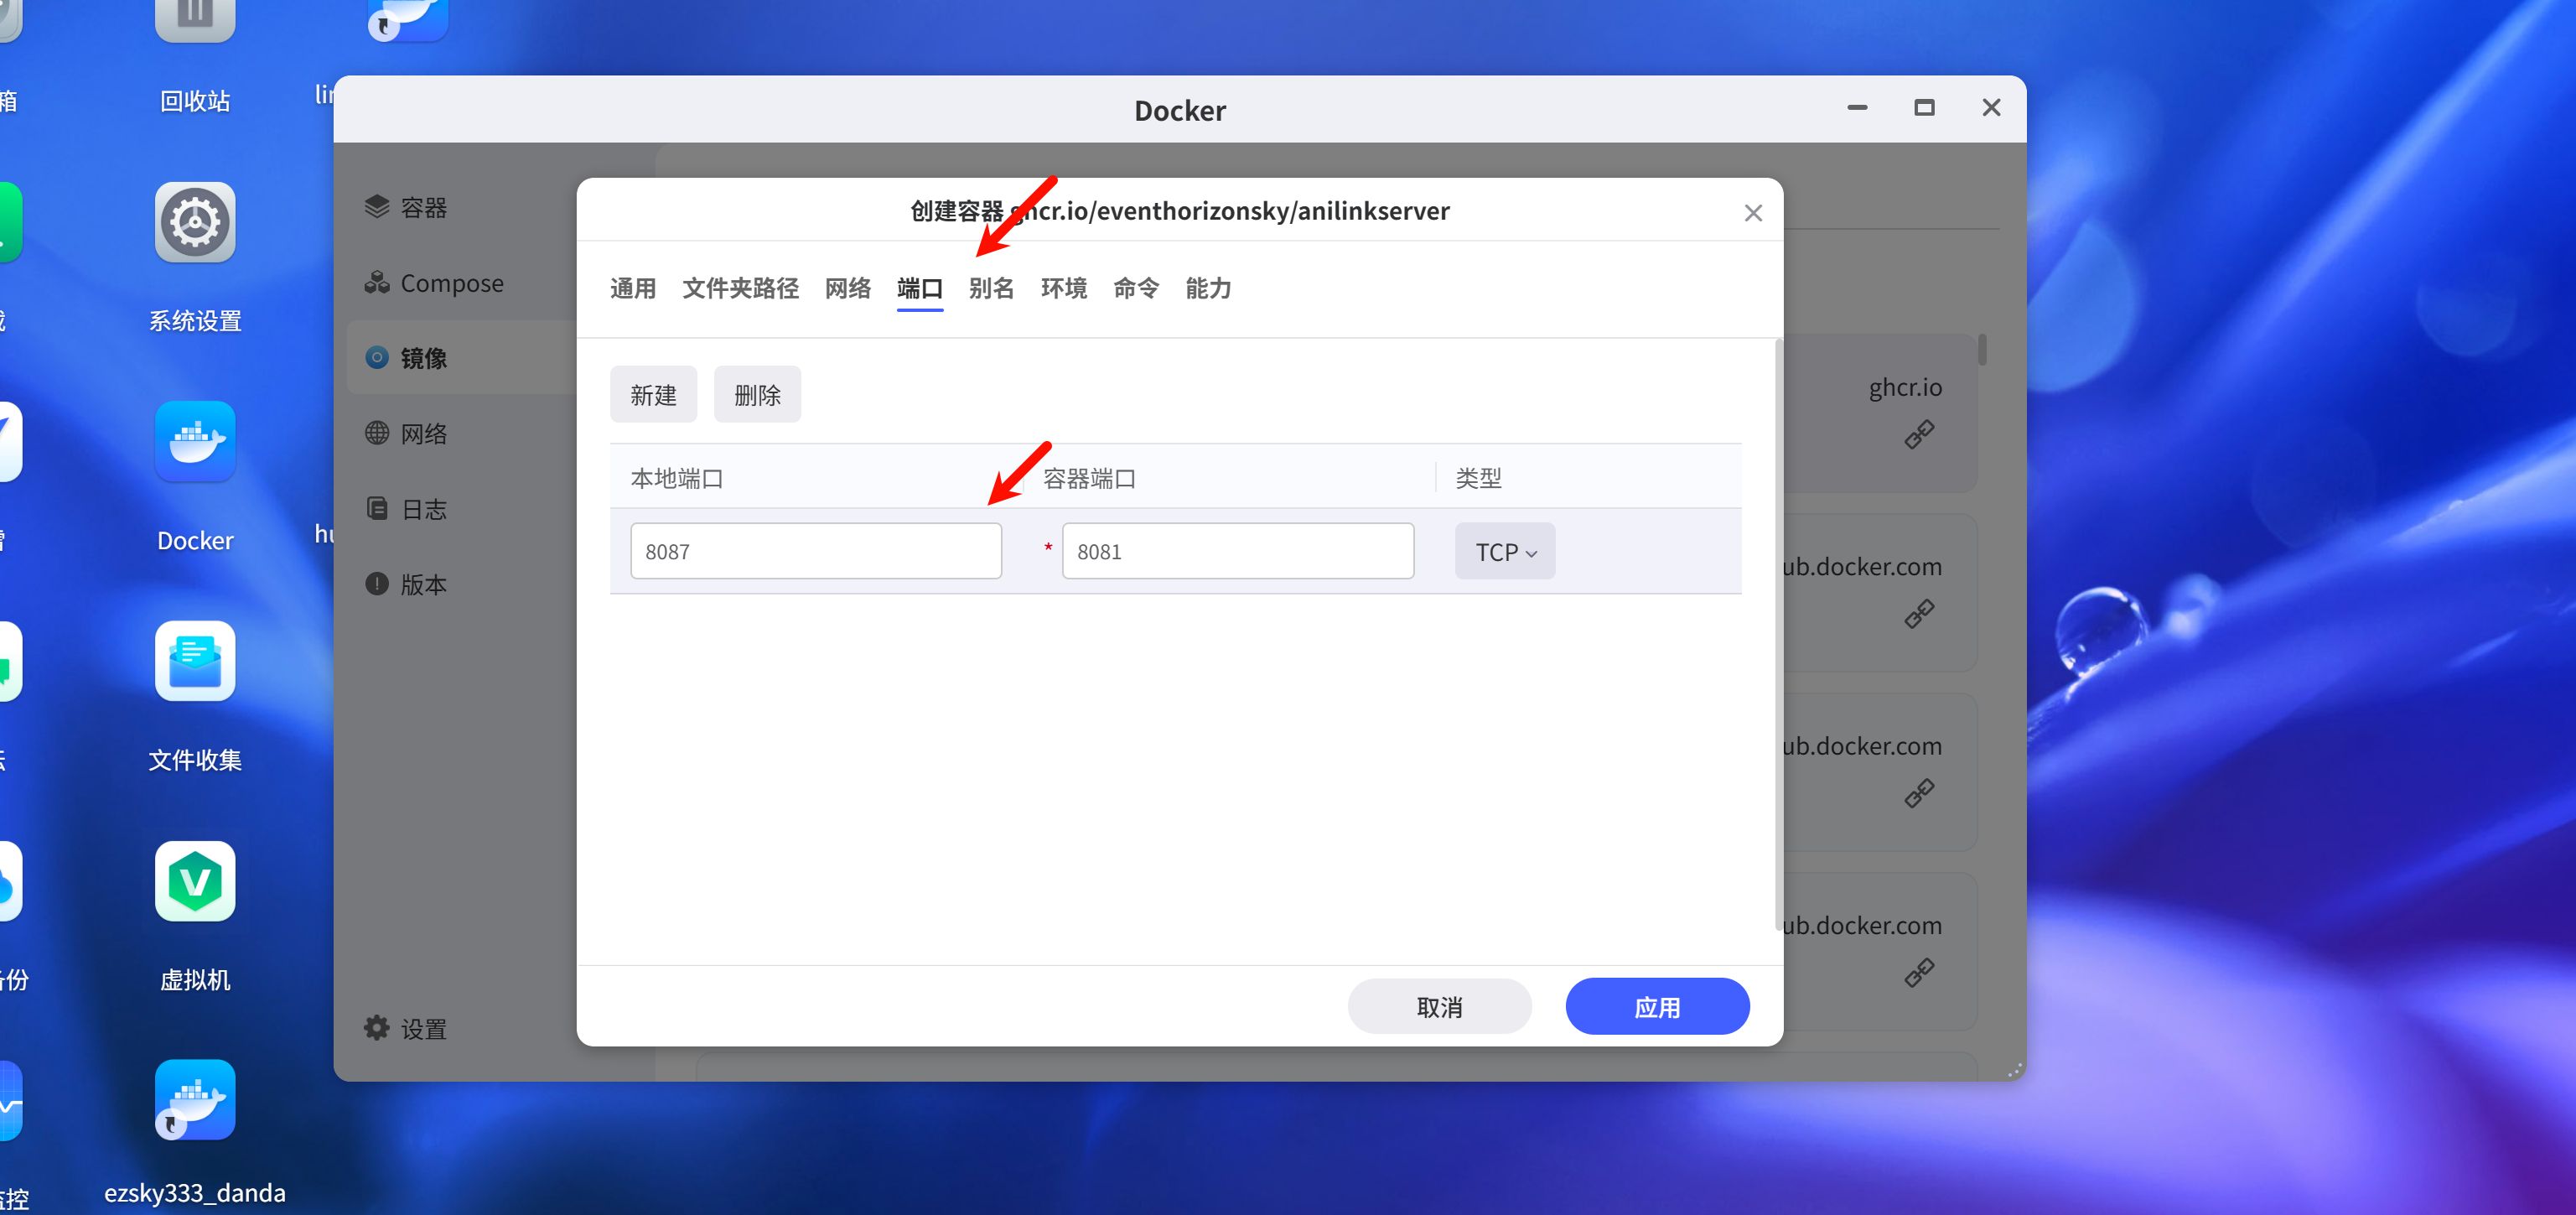
Task: Switch to the 能力 tab
Action: (x=1208, y=288)
